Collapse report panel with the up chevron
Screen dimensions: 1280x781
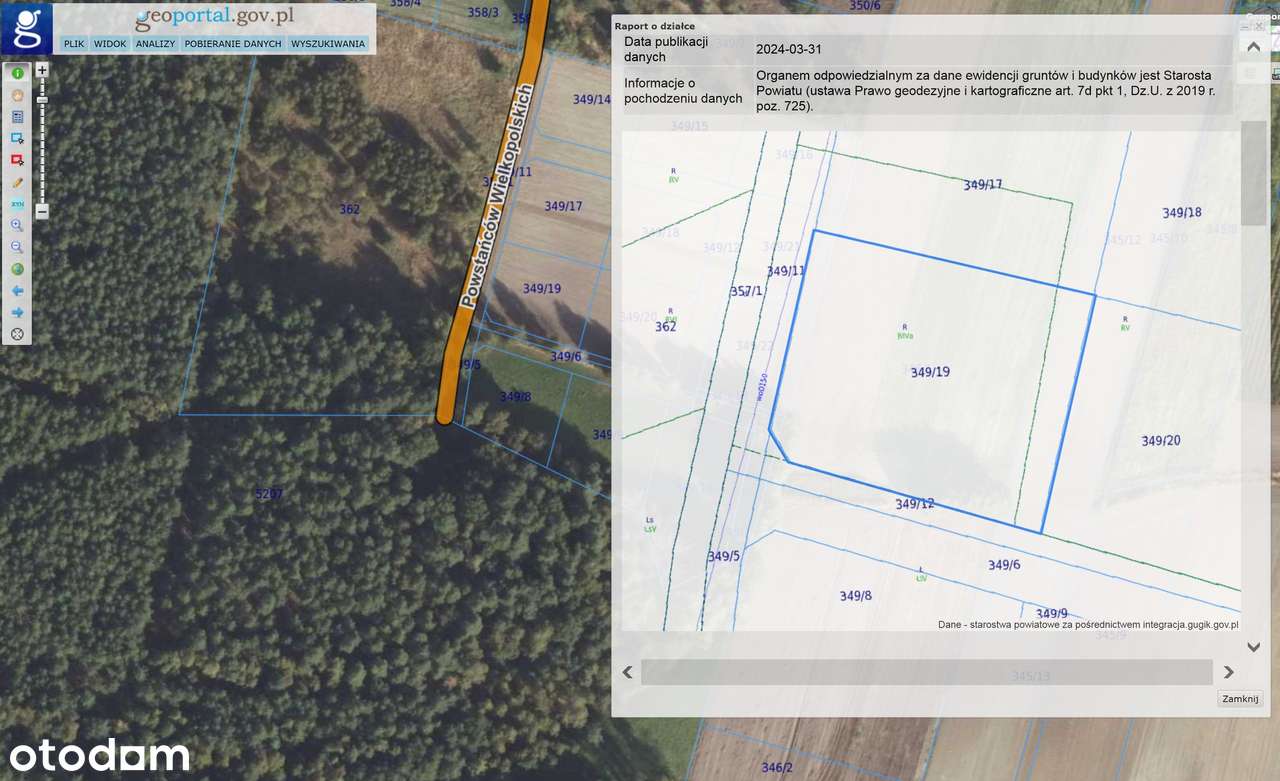pyautogui.click(x=1253, y=46)
